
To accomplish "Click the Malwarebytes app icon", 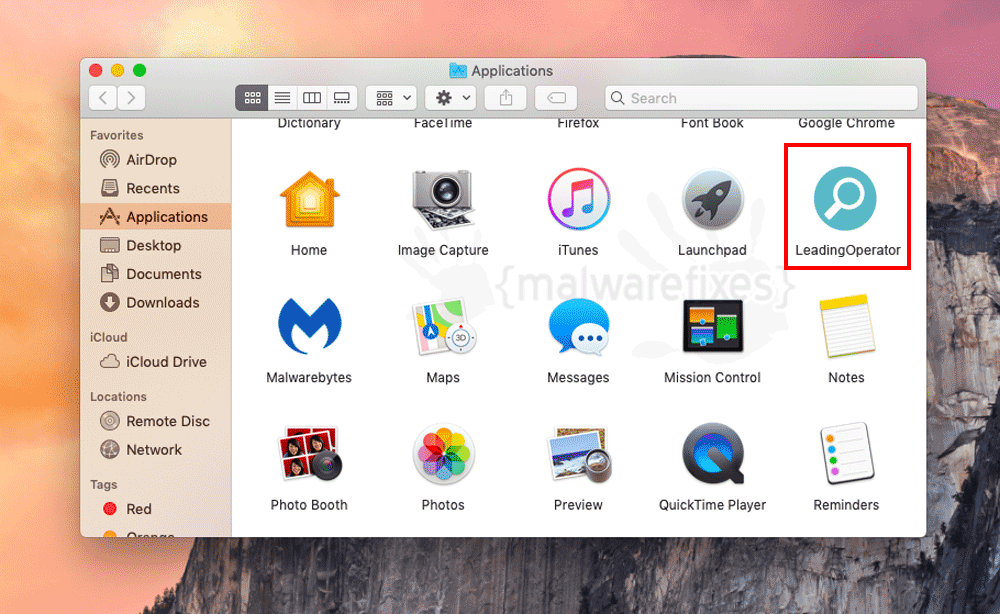I will (309, 326).
